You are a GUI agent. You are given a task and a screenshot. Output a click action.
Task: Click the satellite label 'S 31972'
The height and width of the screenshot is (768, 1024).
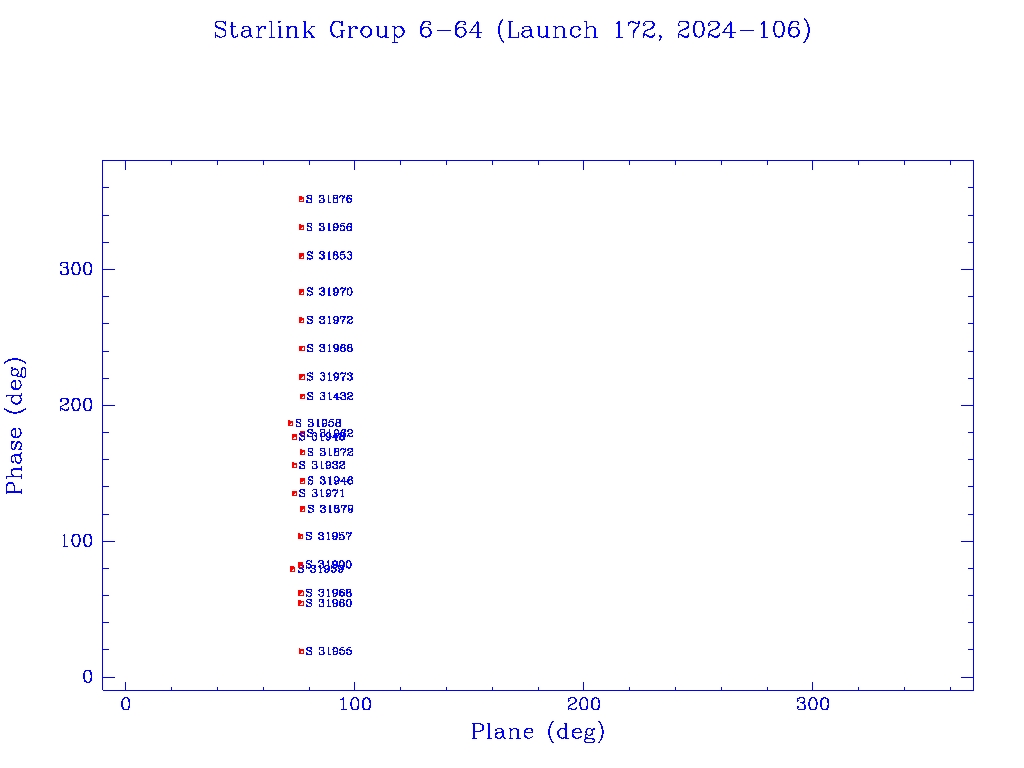point(329,320)
